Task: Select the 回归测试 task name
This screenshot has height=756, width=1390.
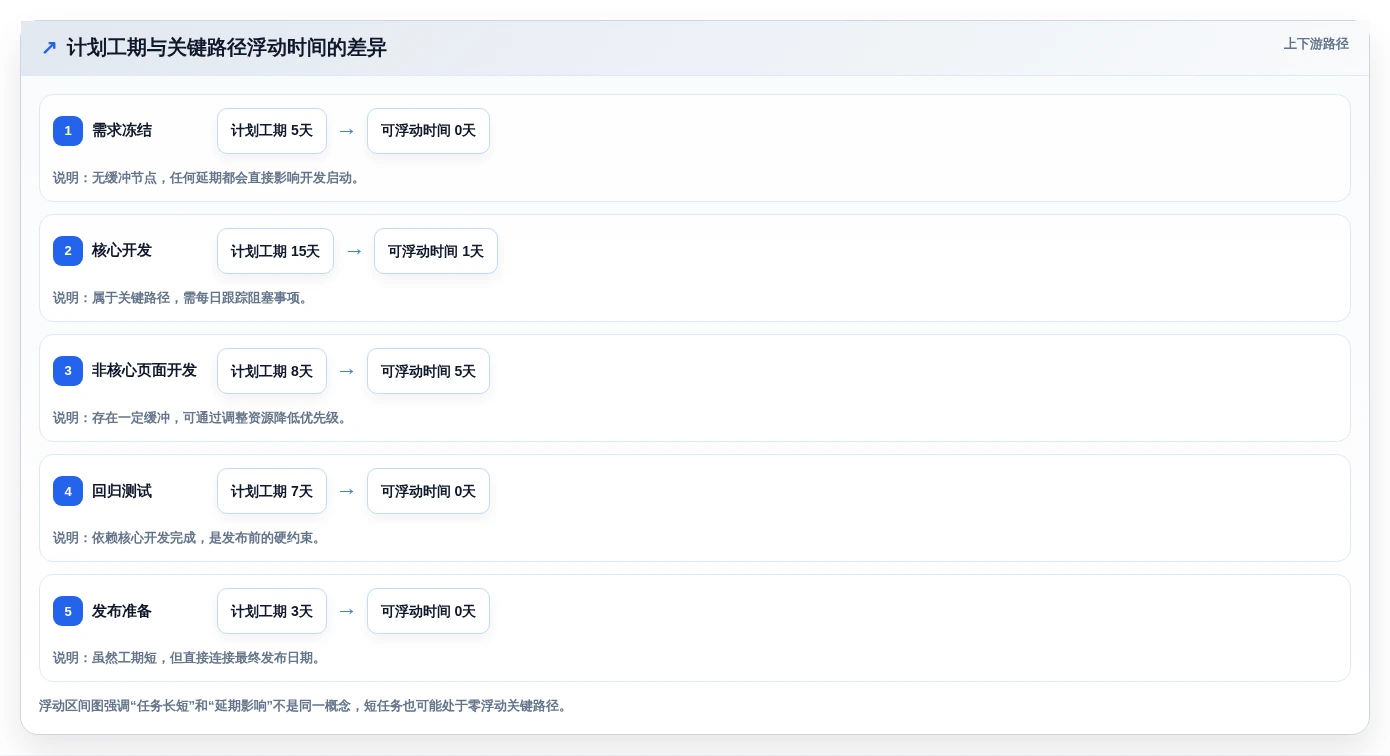Action: pyautogui.click(x=122, y=491)
